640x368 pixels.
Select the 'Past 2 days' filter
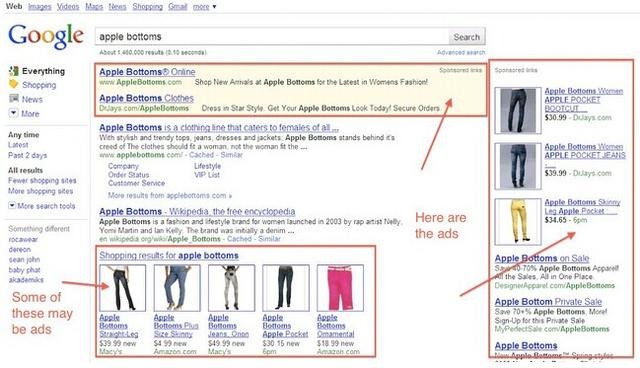click(x=27, y=155)
